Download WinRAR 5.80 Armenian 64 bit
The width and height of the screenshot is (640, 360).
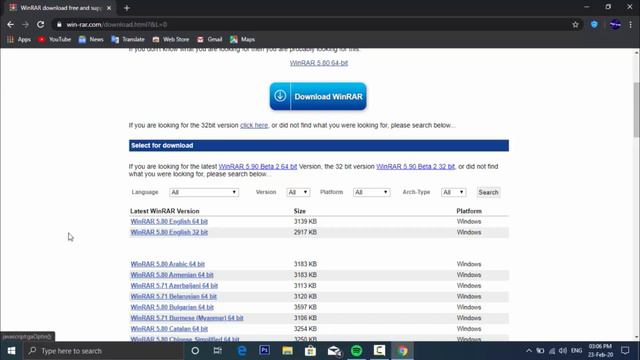(172, 275)
